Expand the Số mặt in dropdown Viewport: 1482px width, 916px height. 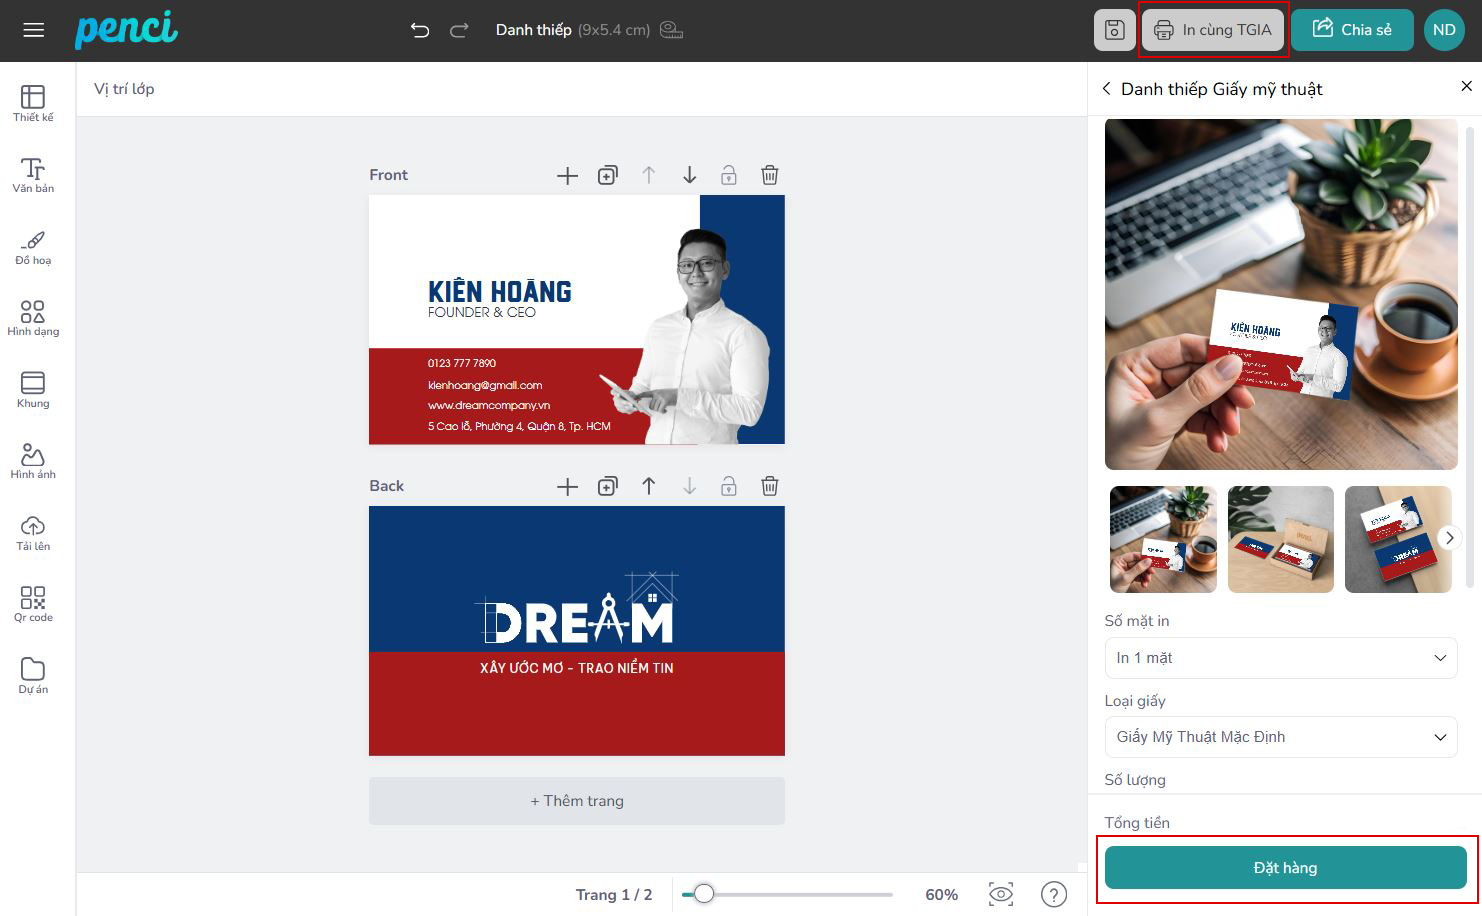pyautogui.click(x=1280, y=658)
